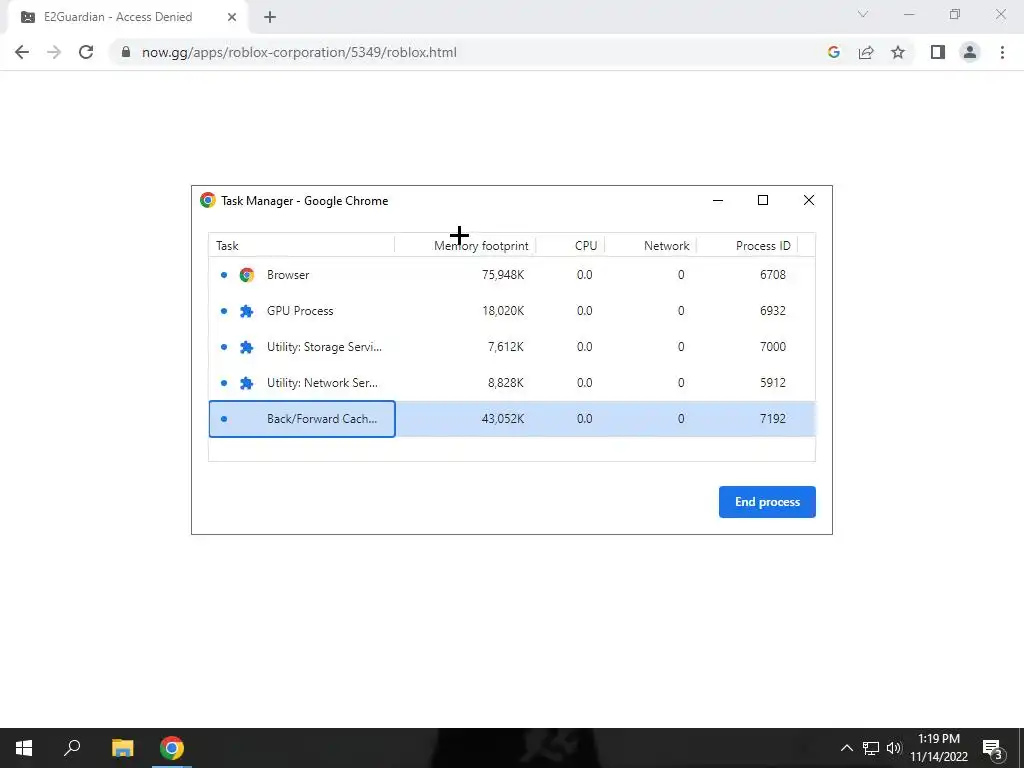Click process ID 6708

coord(773,275)
